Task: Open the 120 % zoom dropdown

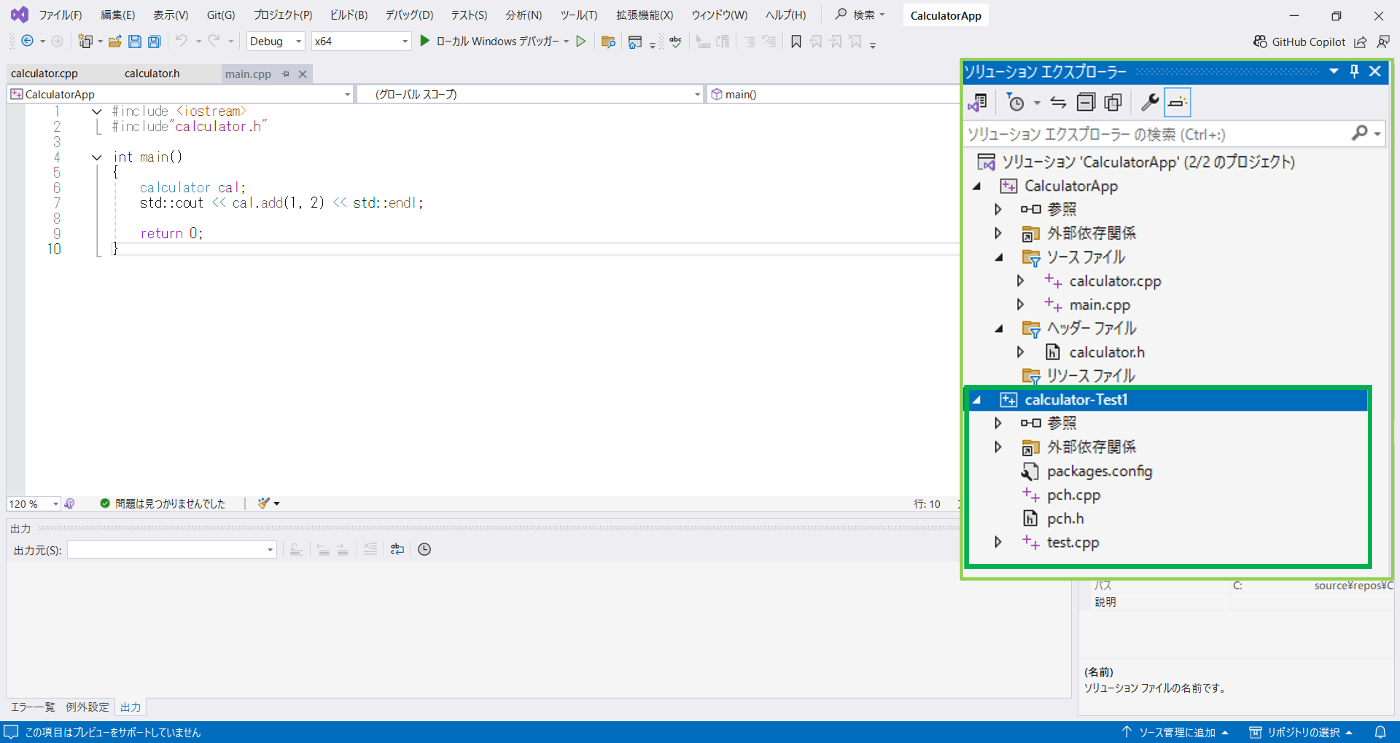Action: pos(34,504)
